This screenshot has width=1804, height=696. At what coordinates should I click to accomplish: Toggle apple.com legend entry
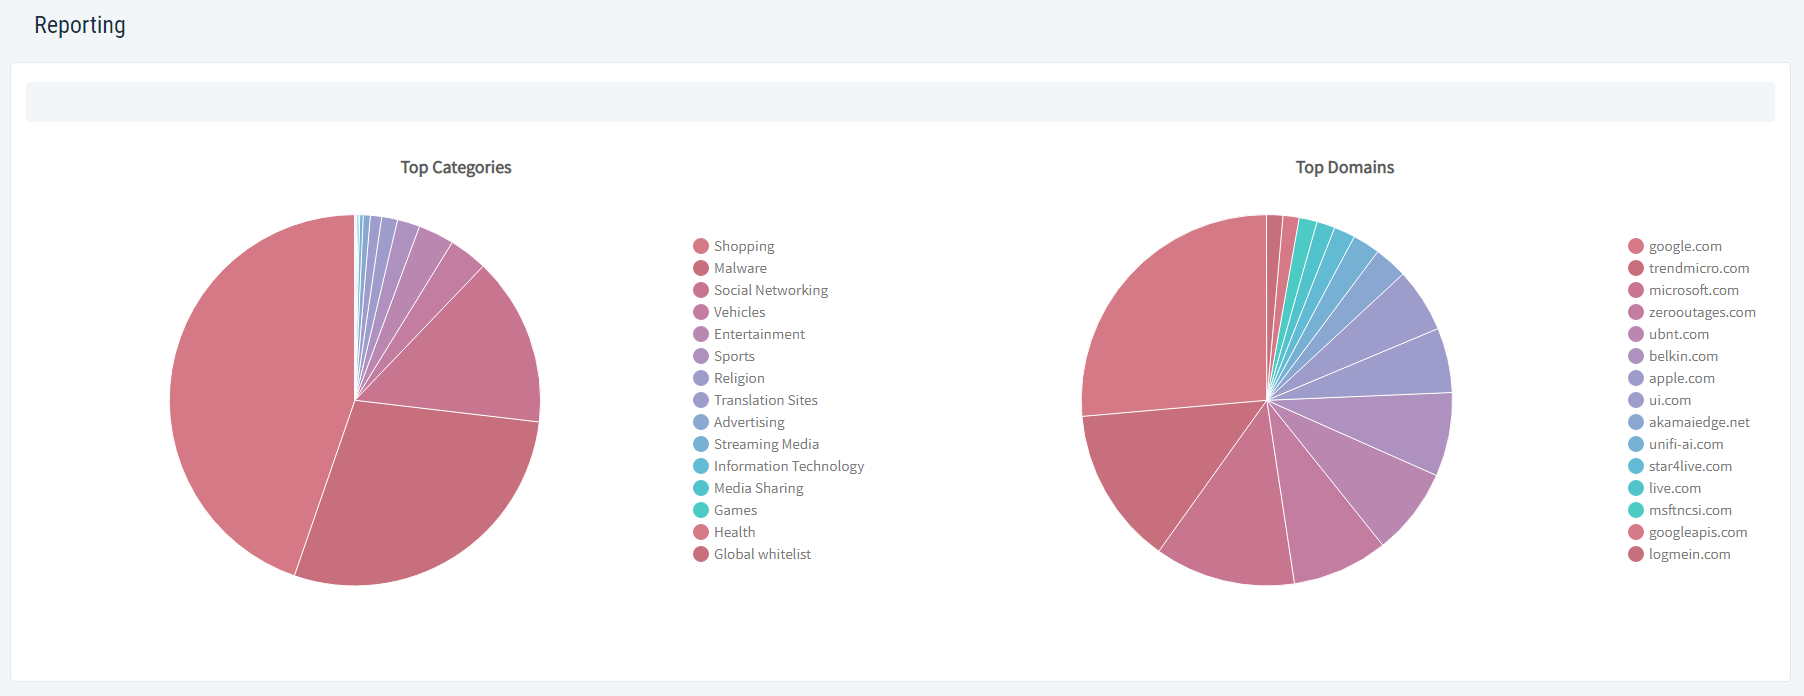coord(1672,378)
